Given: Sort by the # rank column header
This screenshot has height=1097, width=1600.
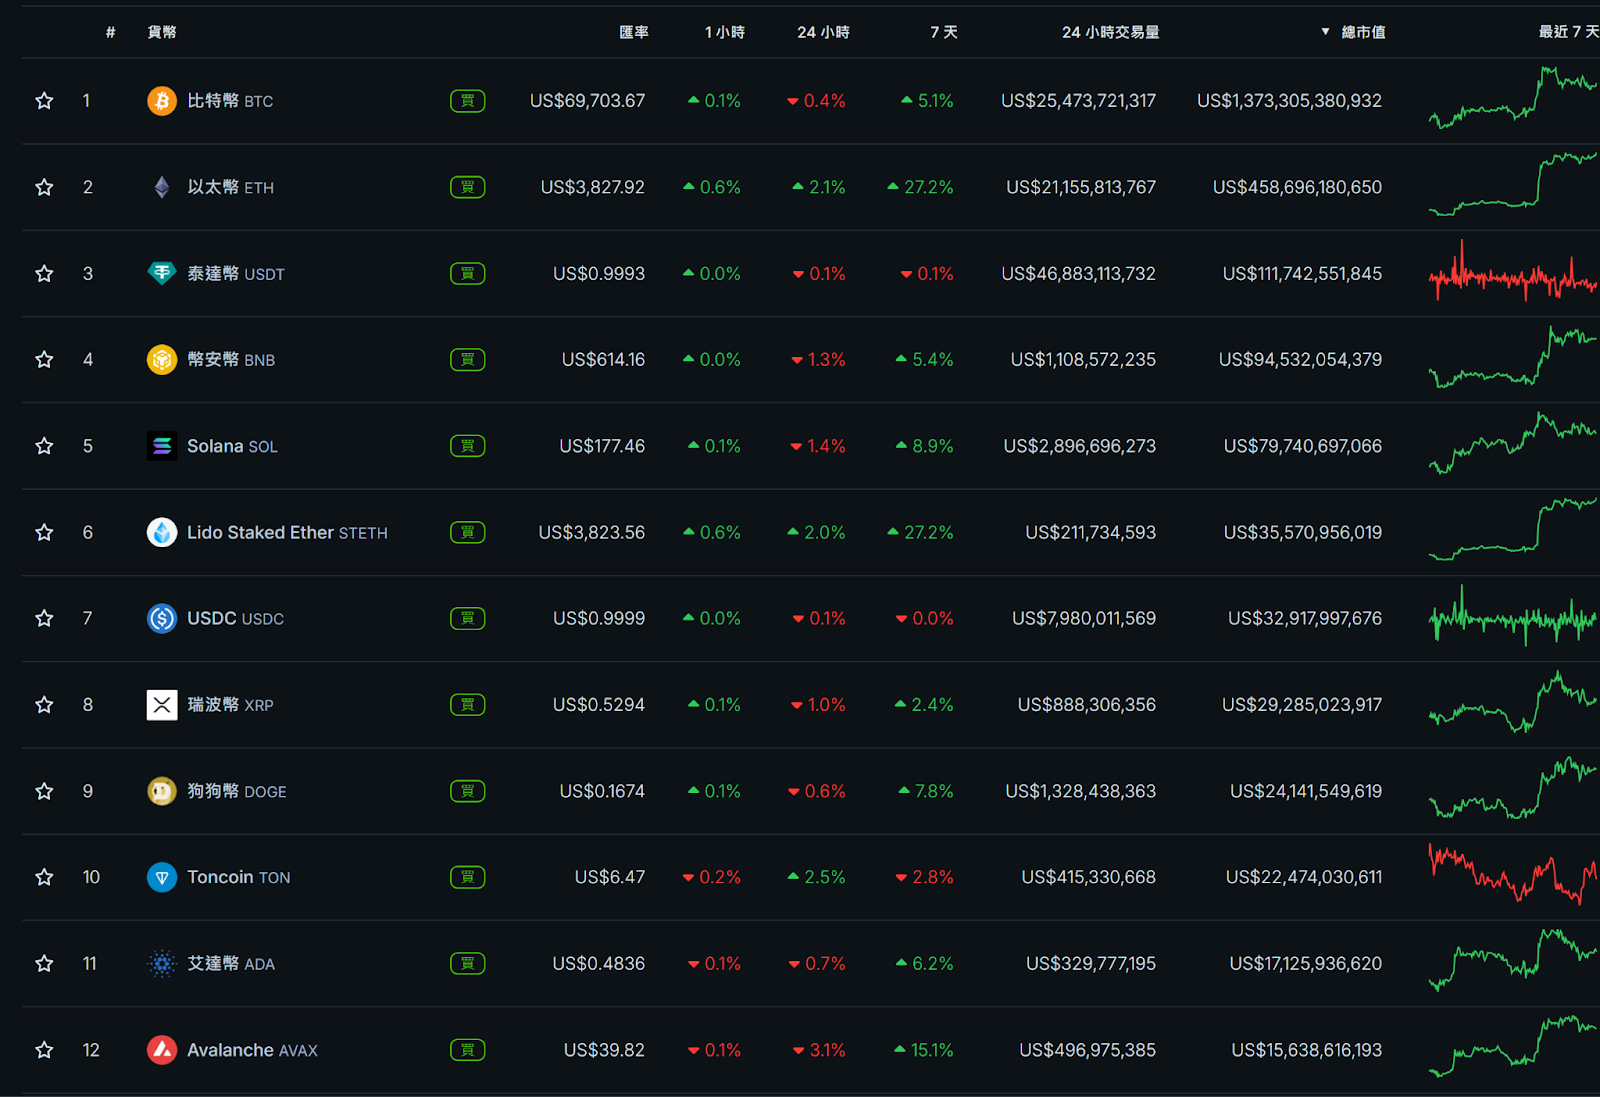Looking at the screenshot, I should click(x=111, y=32).
